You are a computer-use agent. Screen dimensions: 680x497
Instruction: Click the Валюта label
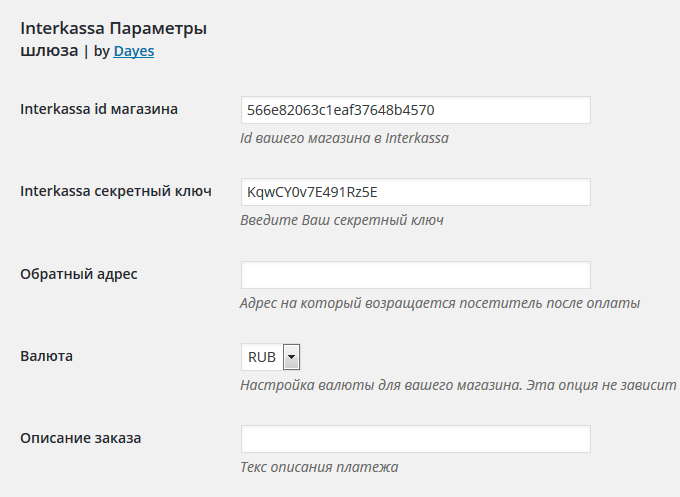click(x=46, y=356)
